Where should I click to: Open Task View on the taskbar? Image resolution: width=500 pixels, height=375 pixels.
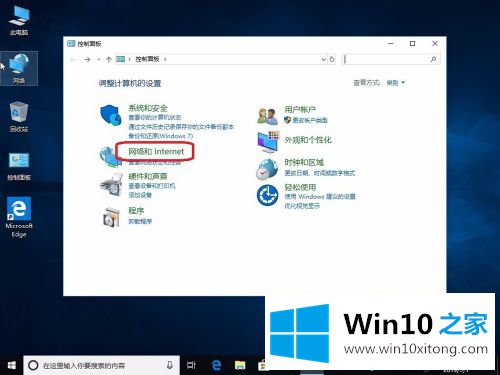click(x=191, y=365)
